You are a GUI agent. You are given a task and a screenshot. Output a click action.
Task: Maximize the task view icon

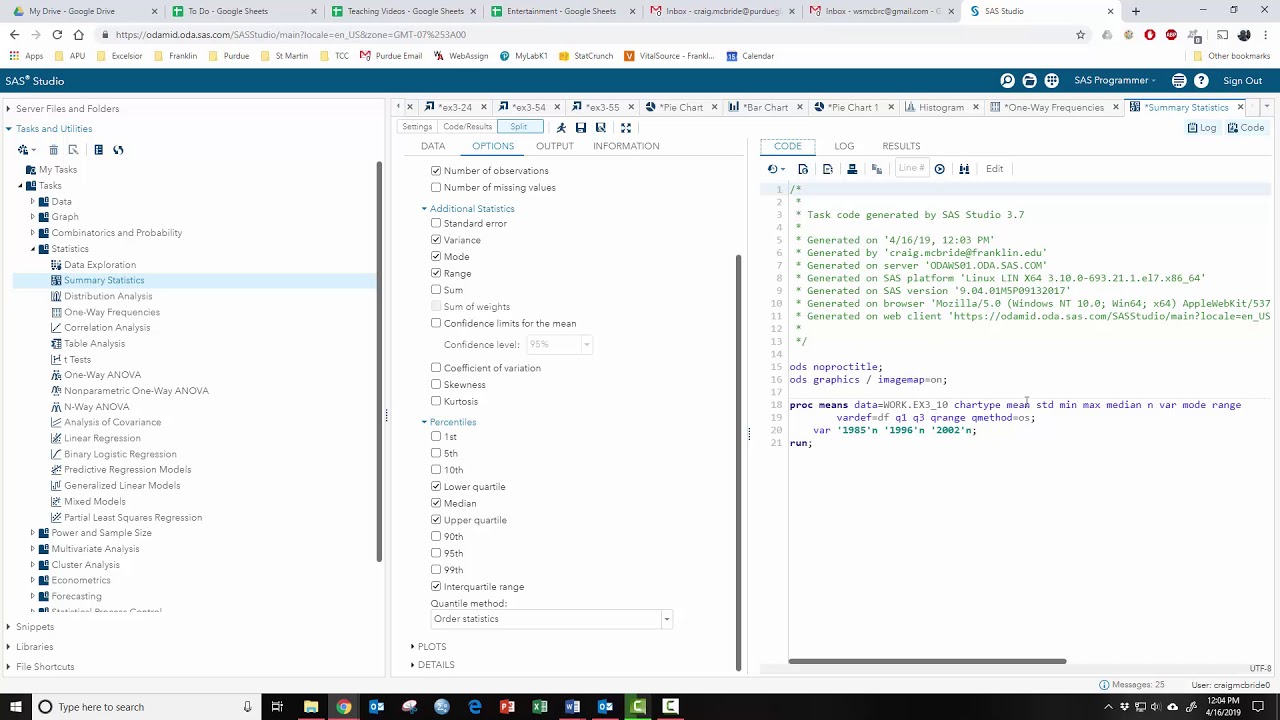[626, 127]
